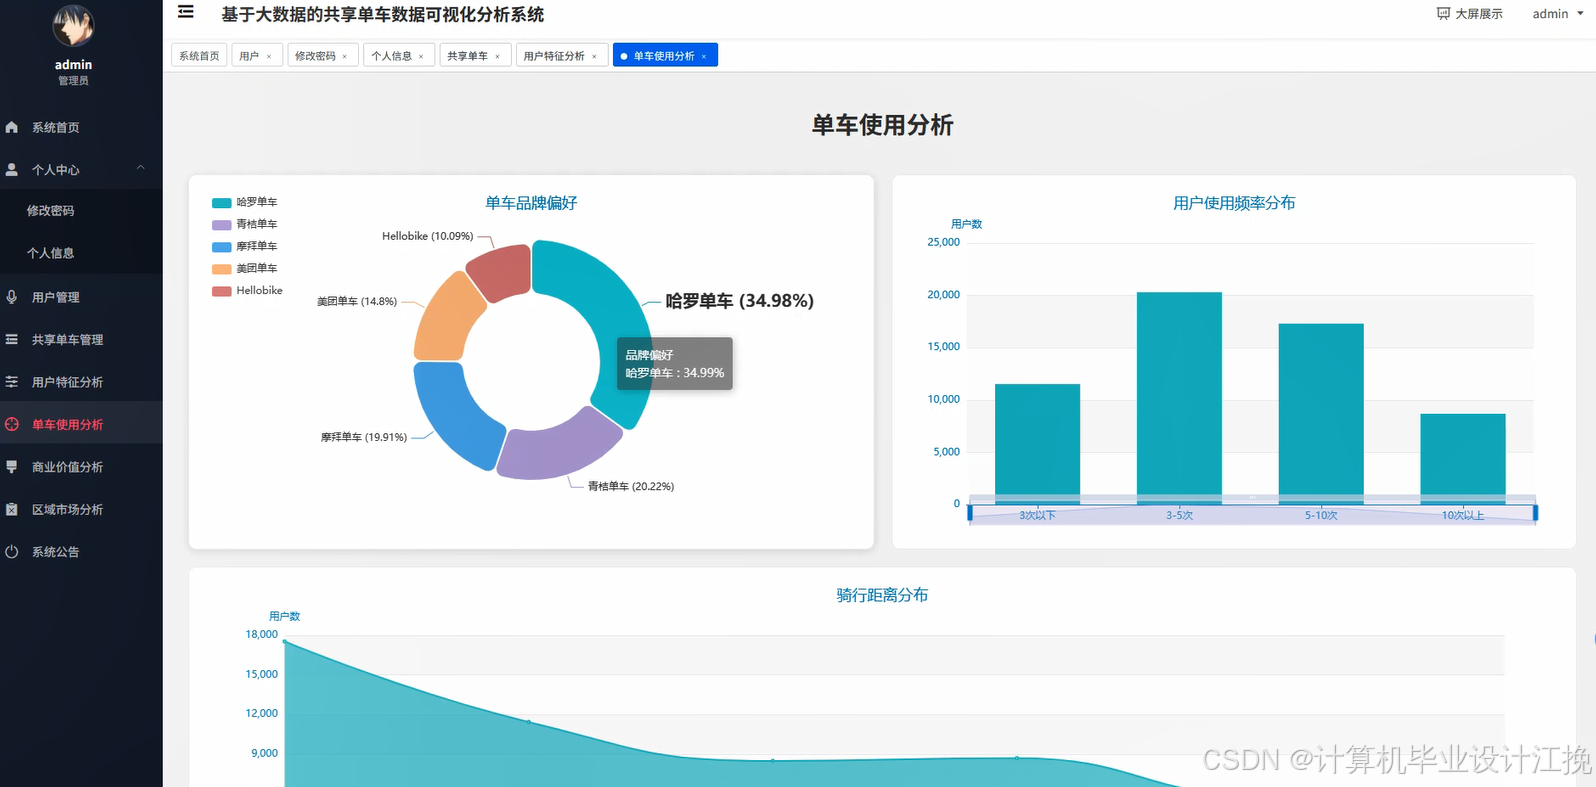Click the 大屏展示 screen icon

[1443, 14]
